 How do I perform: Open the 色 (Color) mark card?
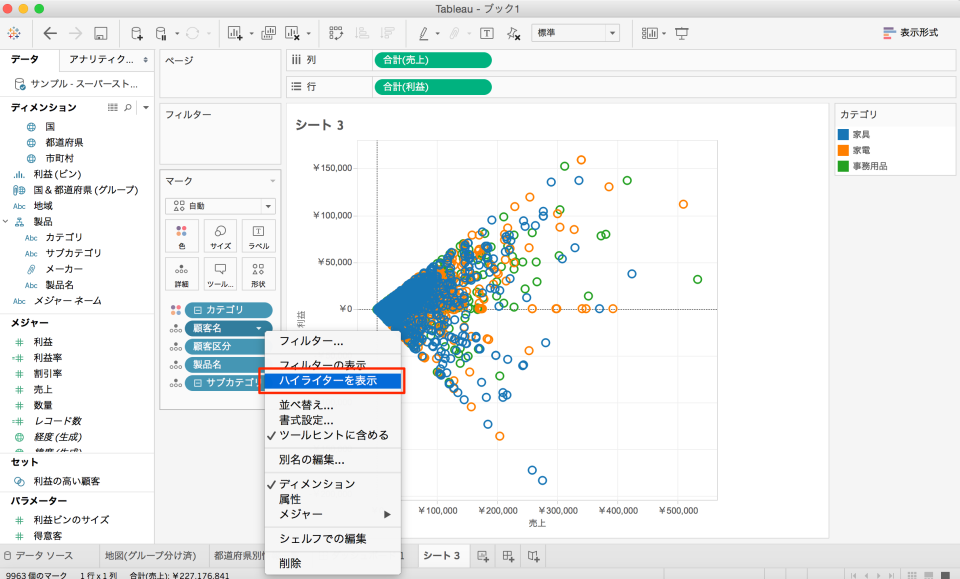pyautogui.click(x=181, y=236)
